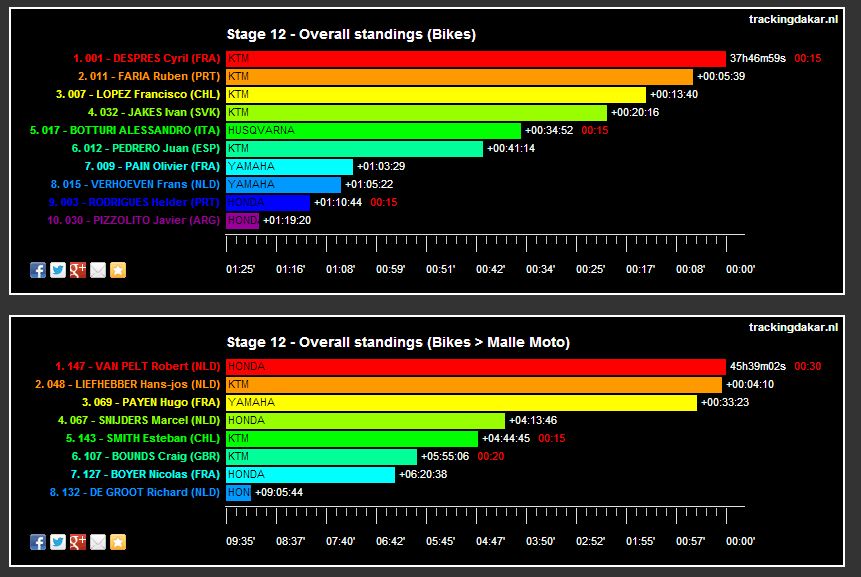Image resolution: width=861 pixels, height=577 pixels.
Task: Select rider '4. 067 - SNIJDERS Marcel (NLD)'
Action: coord(139,420)
